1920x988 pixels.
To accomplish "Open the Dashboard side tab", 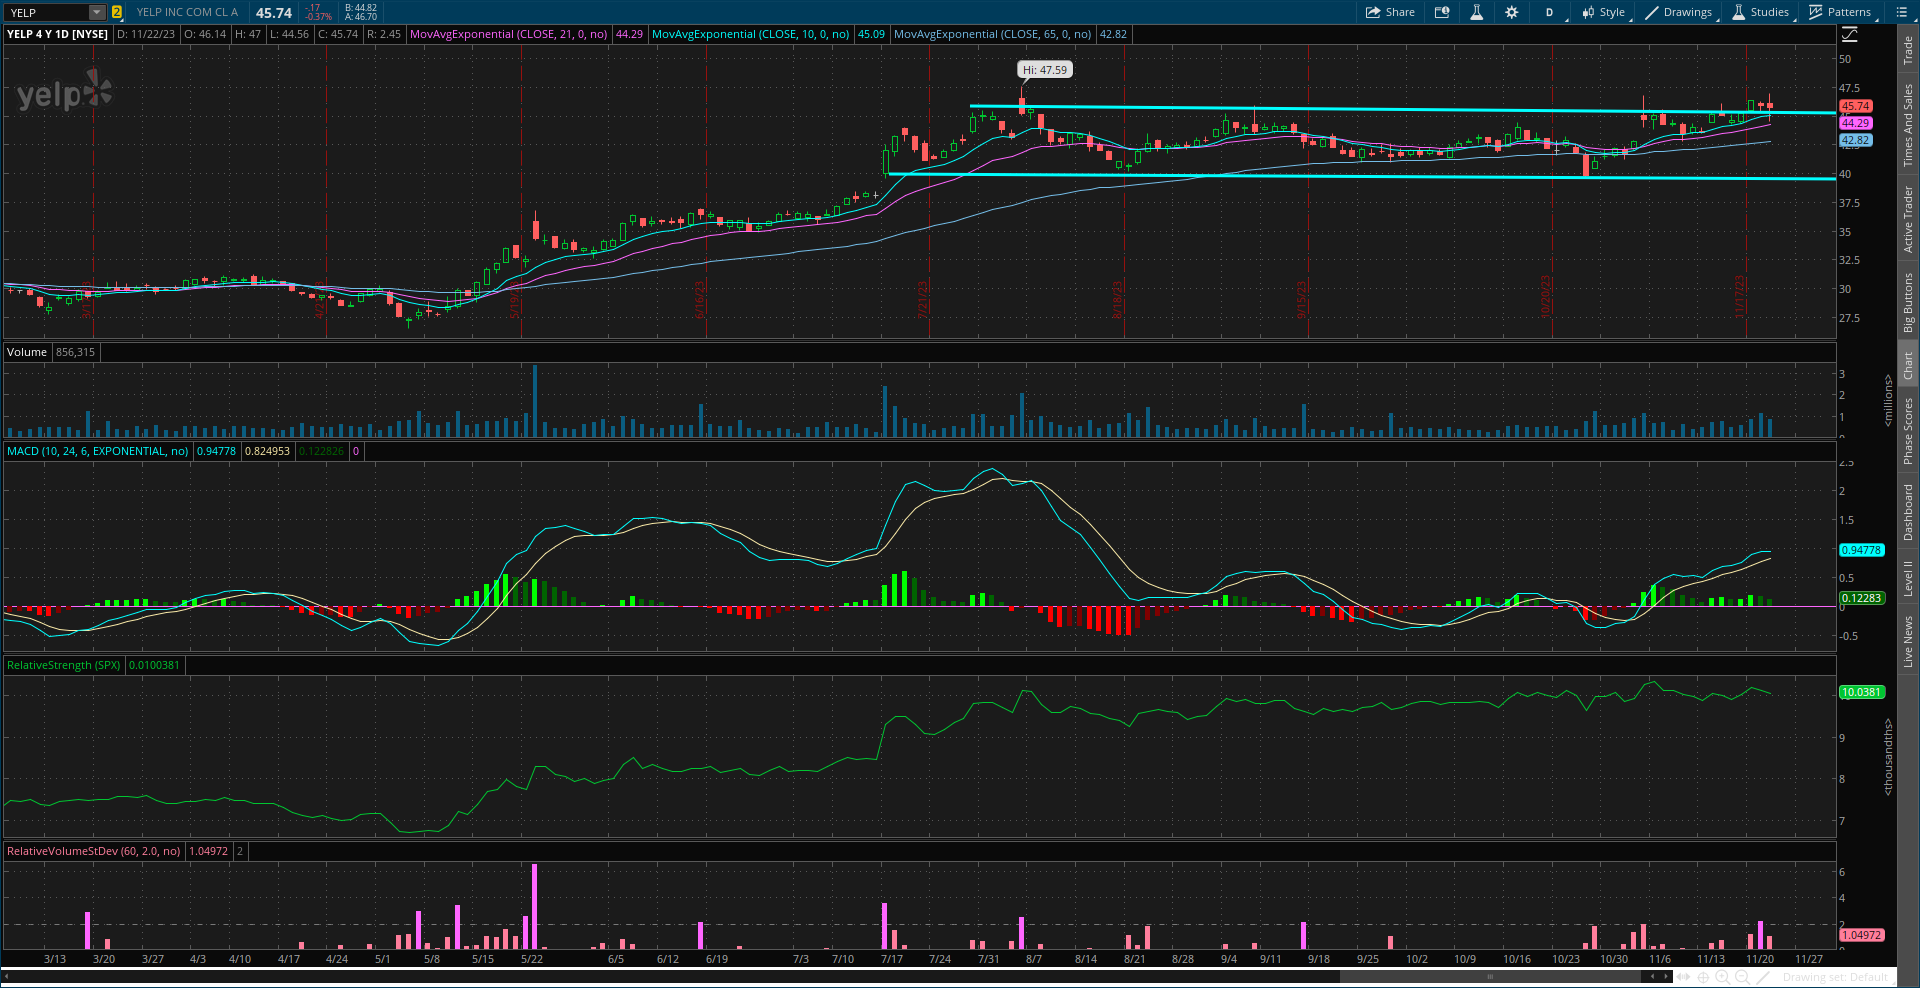I will (1908, 513).
